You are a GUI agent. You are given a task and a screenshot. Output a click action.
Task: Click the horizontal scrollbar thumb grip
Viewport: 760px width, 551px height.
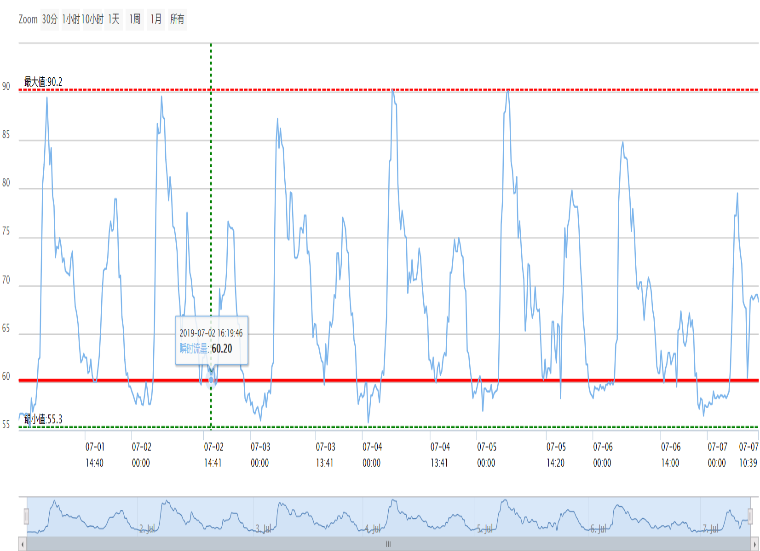[389, 544]
